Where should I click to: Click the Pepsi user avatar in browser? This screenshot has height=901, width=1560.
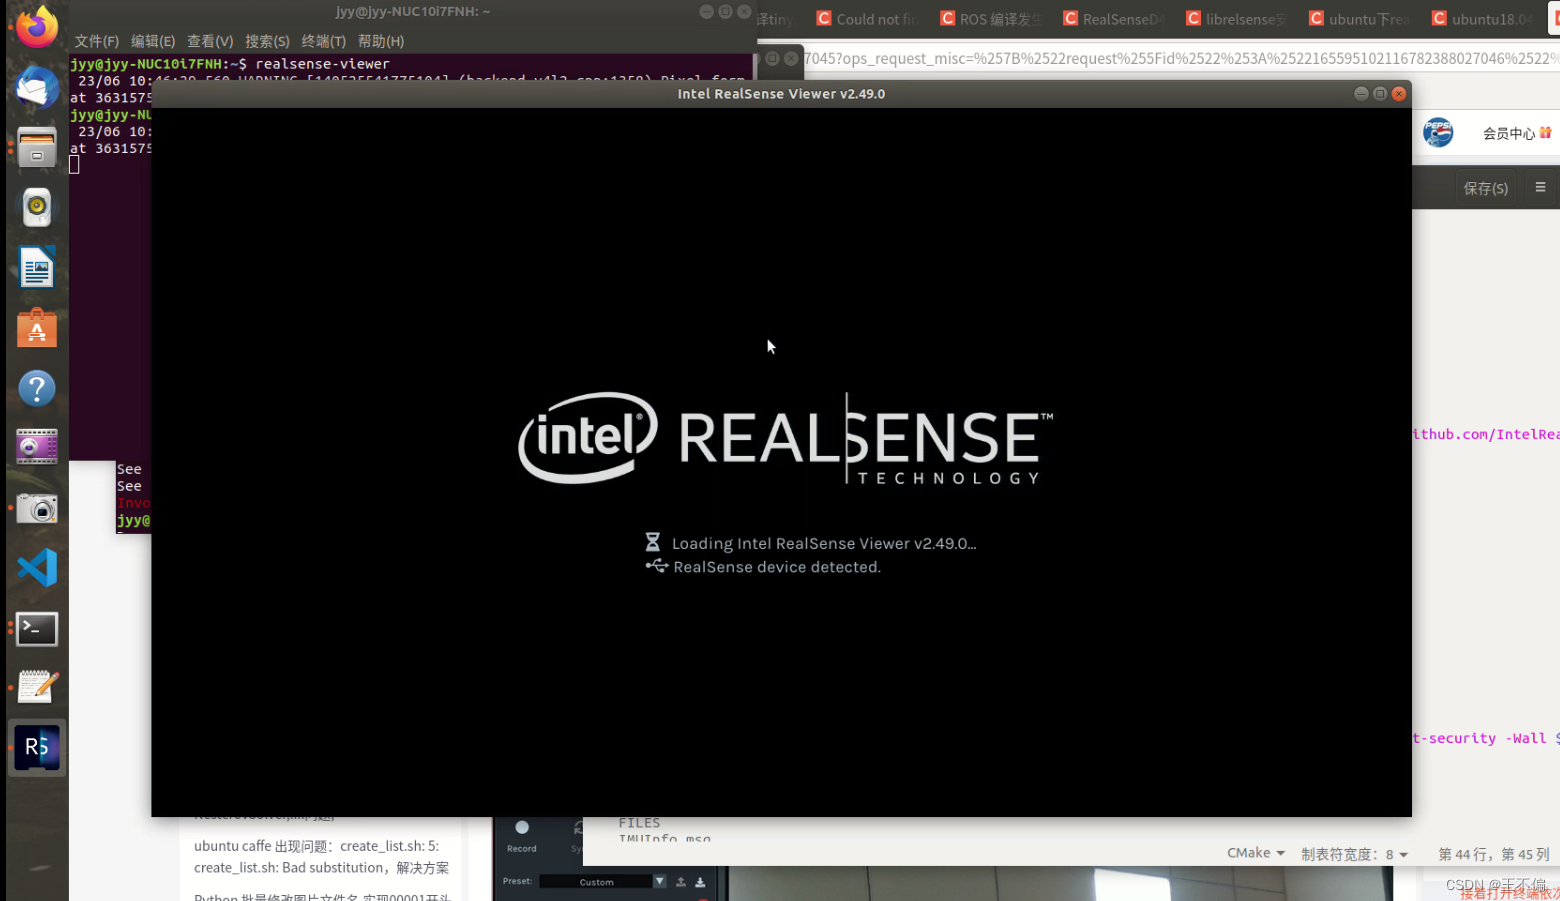[1438, 132]
